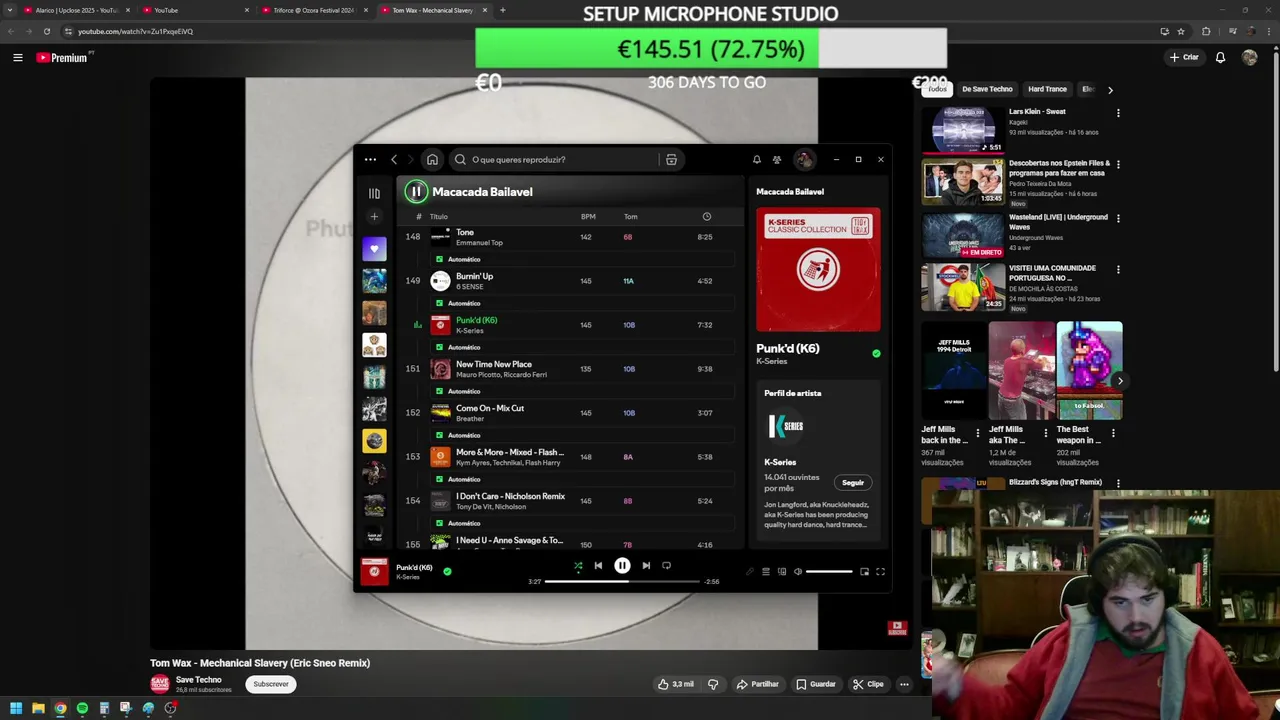Toggle Automático checkbox under Punk'd (K6)
1280x720 pixels.
[439, 347]
